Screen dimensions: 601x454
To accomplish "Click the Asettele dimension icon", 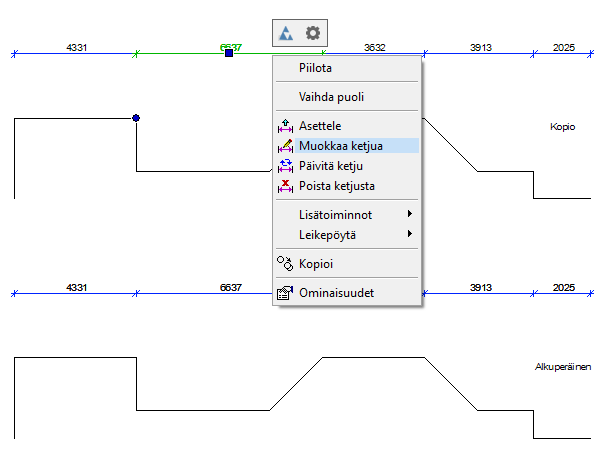I will 283,126.
